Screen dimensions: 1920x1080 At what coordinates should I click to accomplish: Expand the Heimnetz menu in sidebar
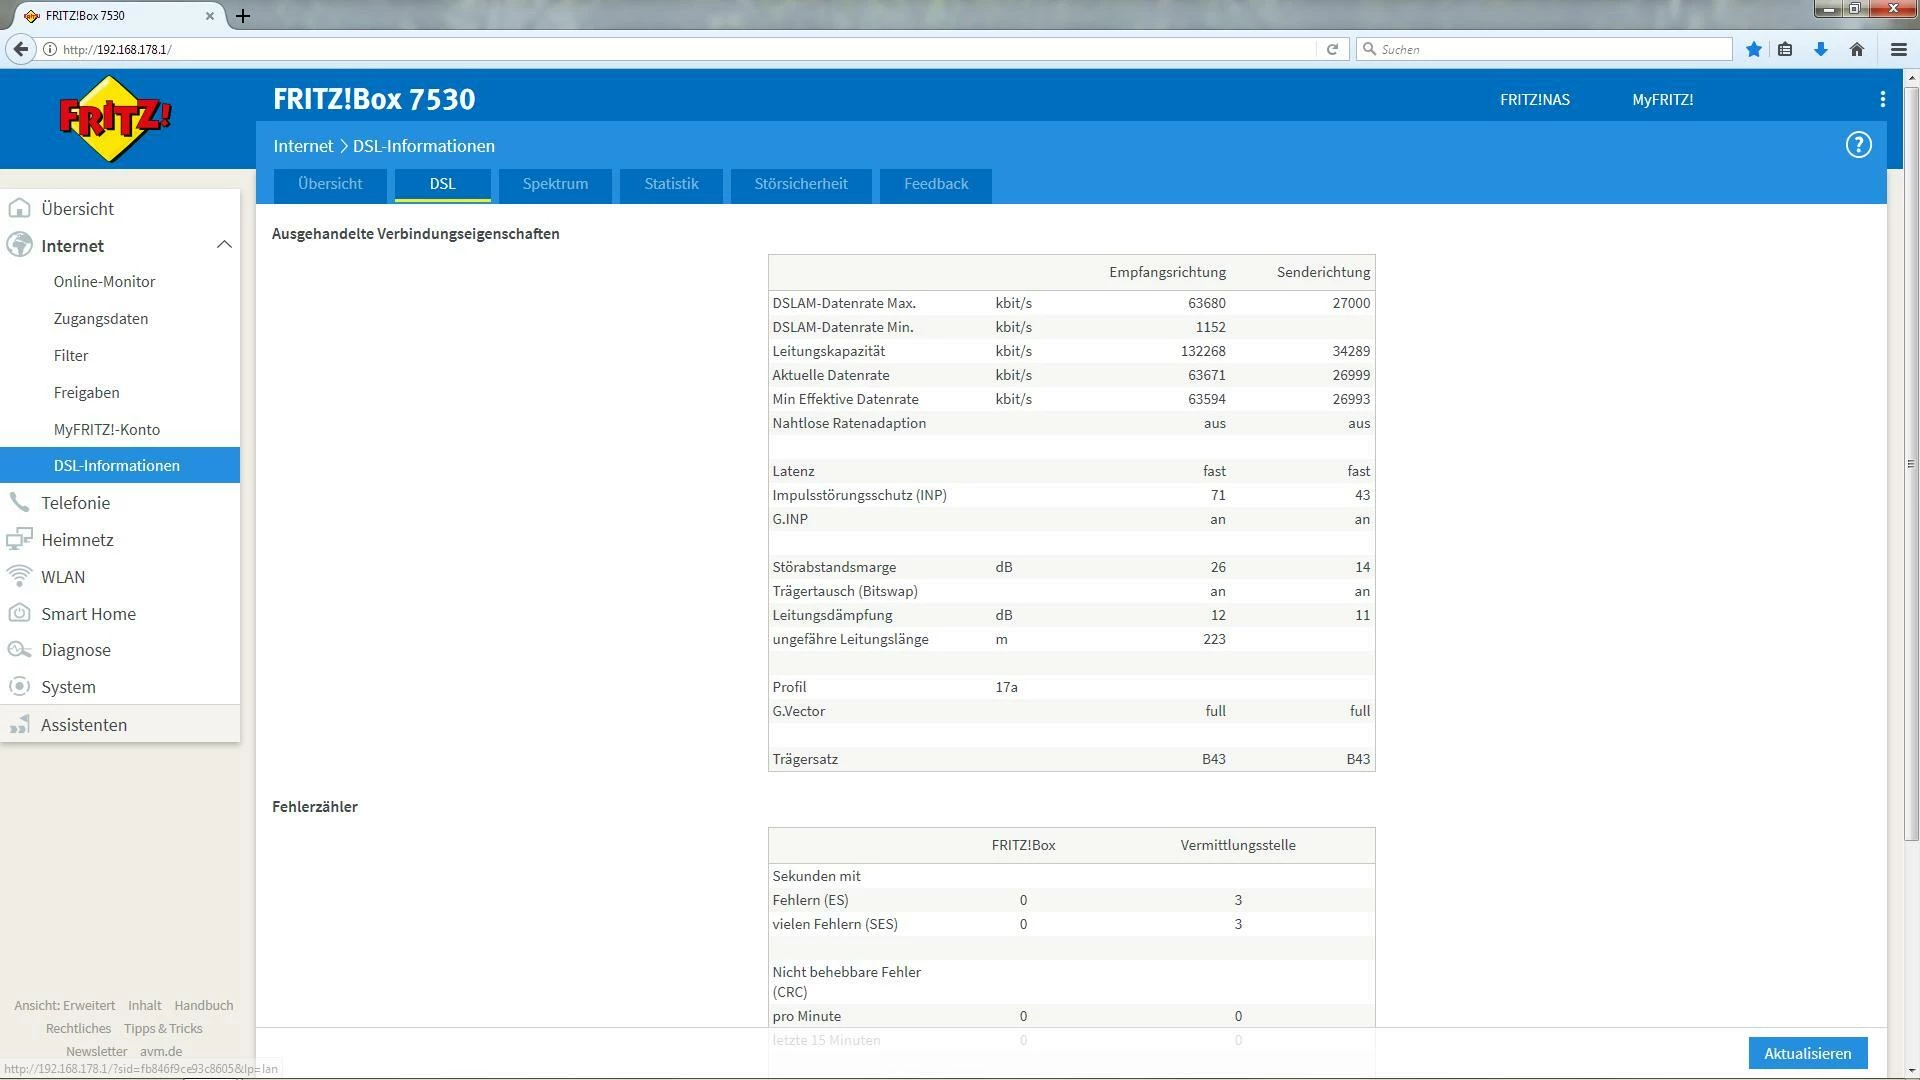pos(77,540)
